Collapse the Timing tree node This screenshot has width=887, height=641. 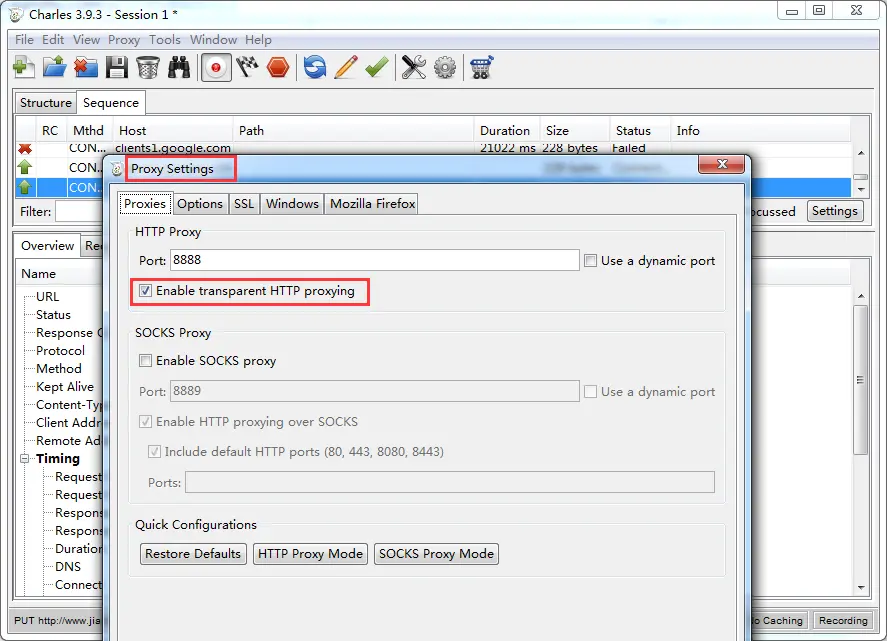[x=24, y=459]
